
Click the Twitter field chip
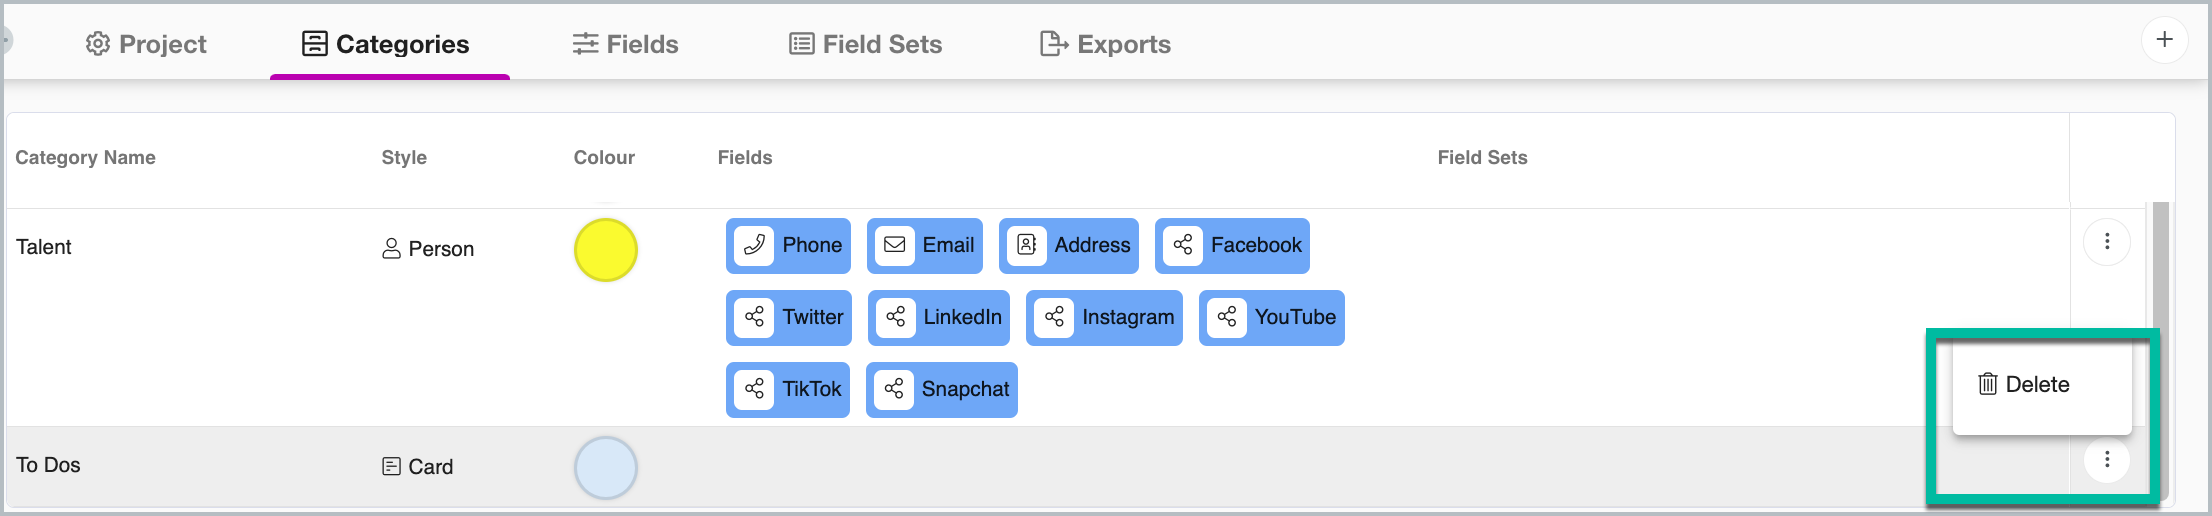[789, 318]
